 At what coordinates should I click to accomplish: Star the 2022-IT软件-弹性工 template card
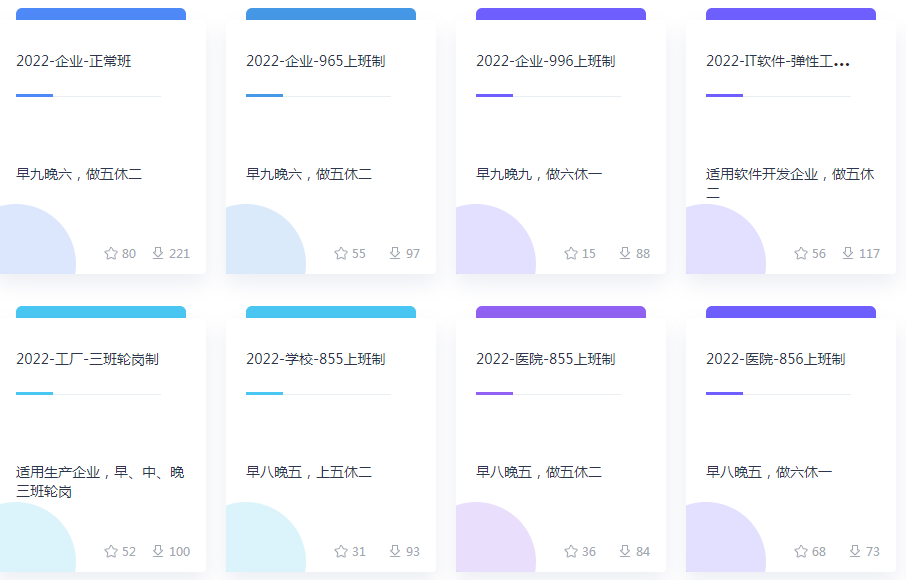[801, 253]
